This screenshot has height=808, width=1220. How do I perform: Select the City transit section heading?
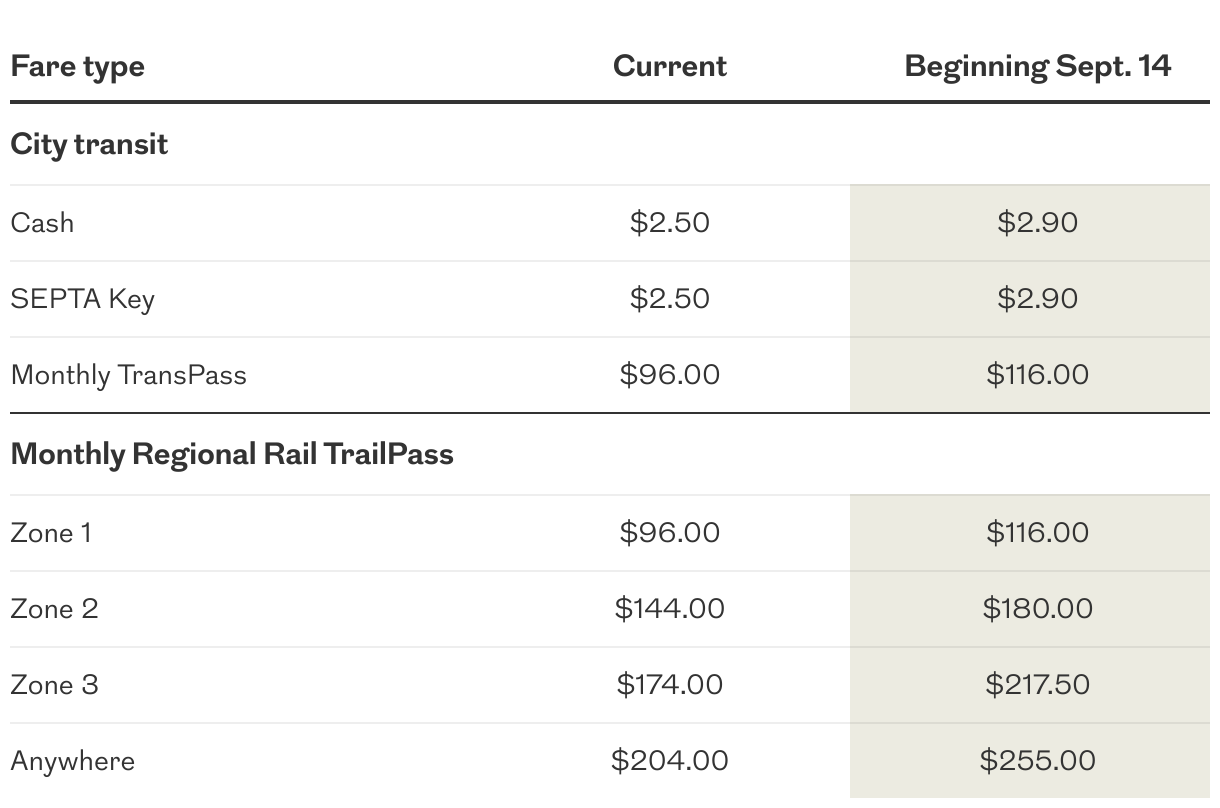pos(89,144)
